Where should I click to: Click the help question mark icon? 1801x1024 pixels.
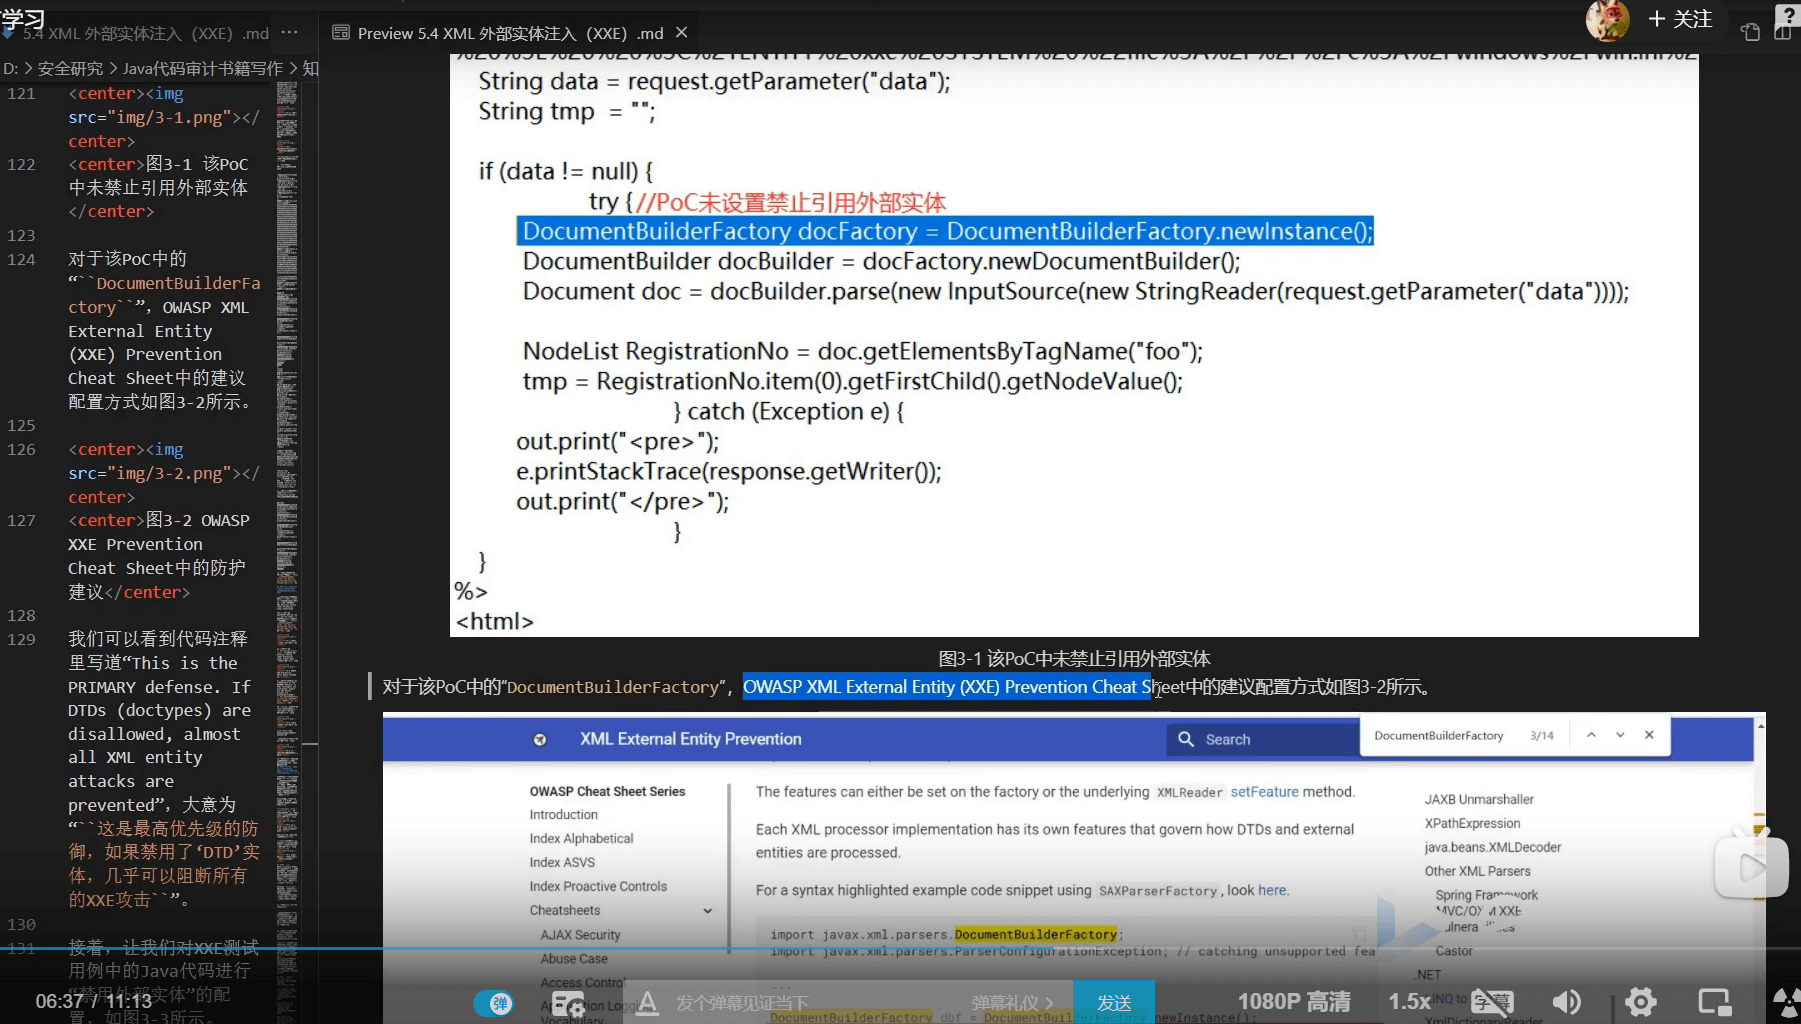tap(1788, 14)
